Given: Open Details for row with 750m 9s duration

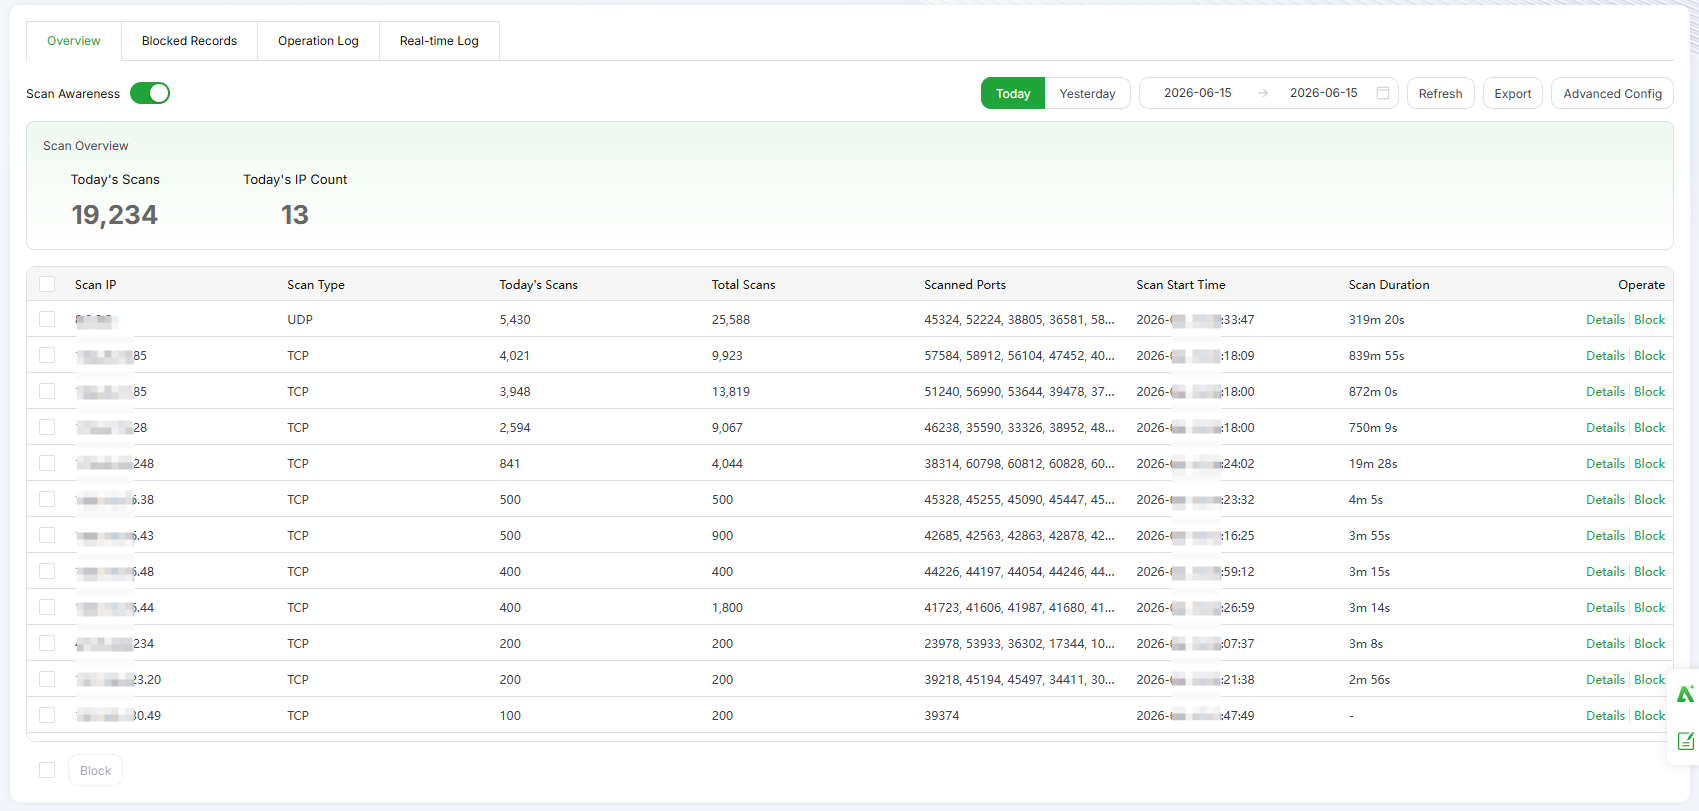Looking at the screenshot, I should (x=1605, y=427).
